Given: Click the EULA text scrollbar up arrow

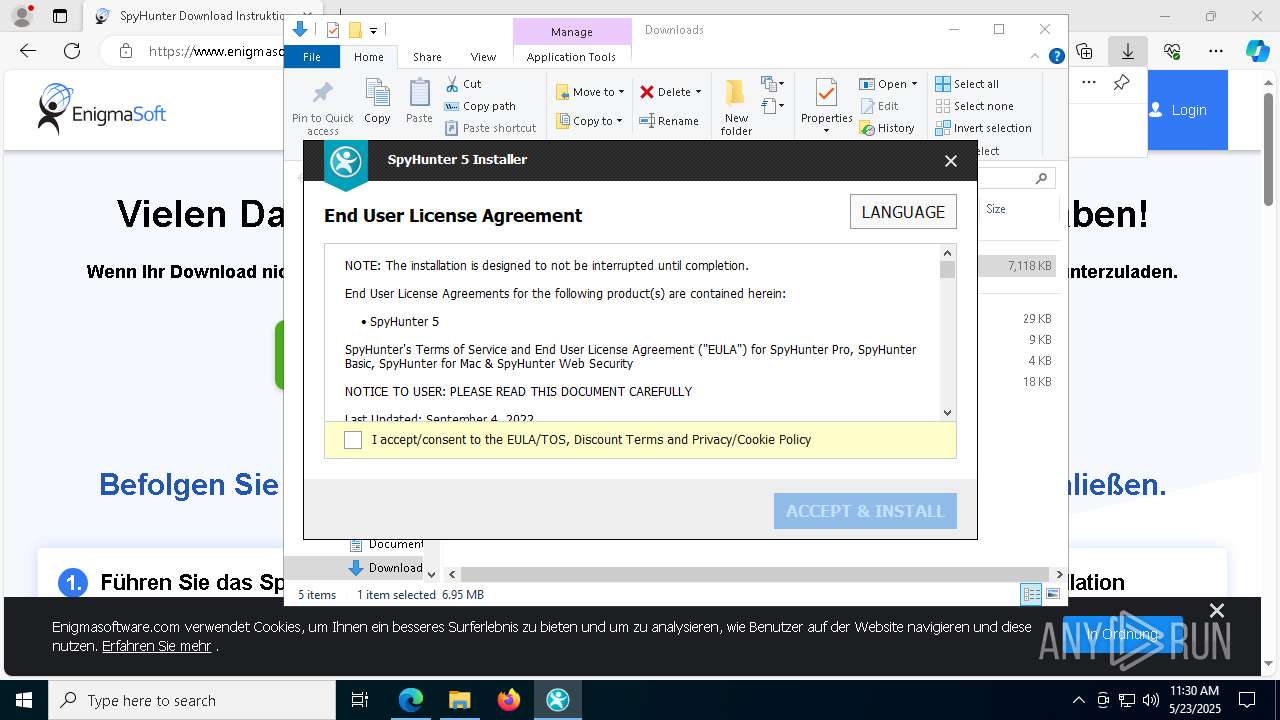Looking at the screenshot, I should [948, 252].
